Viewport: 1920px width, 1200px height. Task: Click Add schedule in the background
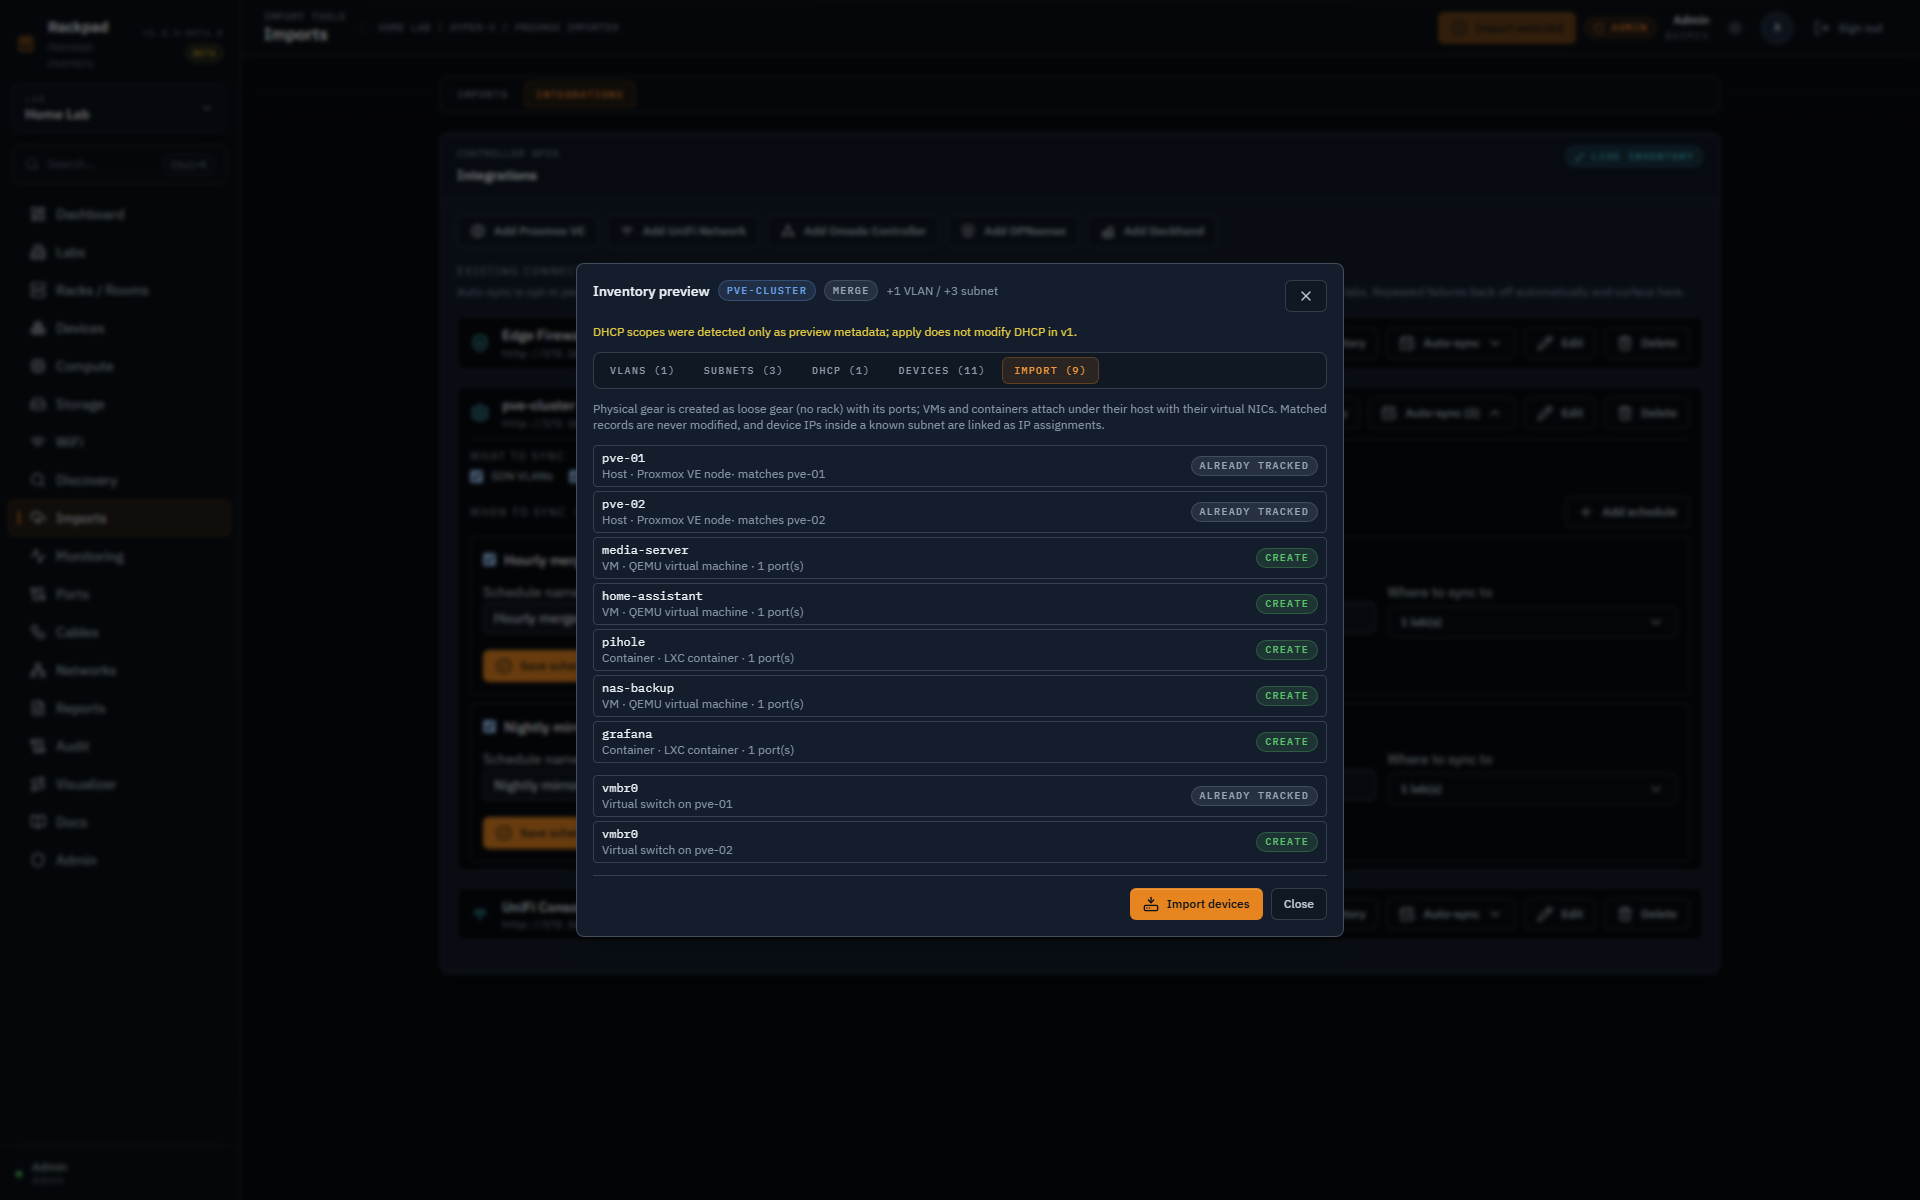(x=1628, y=512)
